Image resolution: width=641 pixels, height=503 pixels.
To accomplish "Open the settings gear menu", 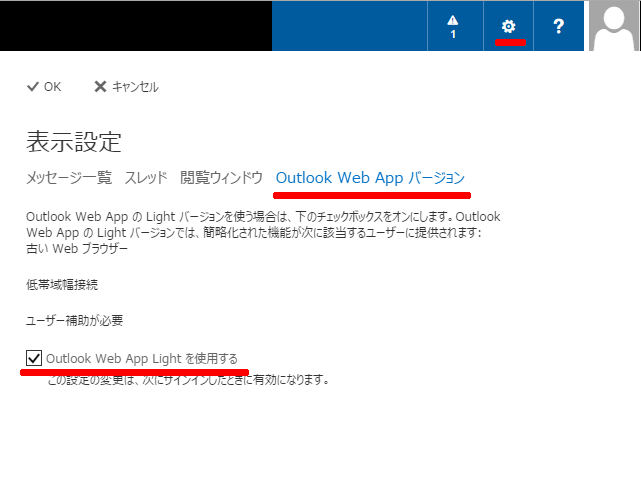I will coord(508,26).
